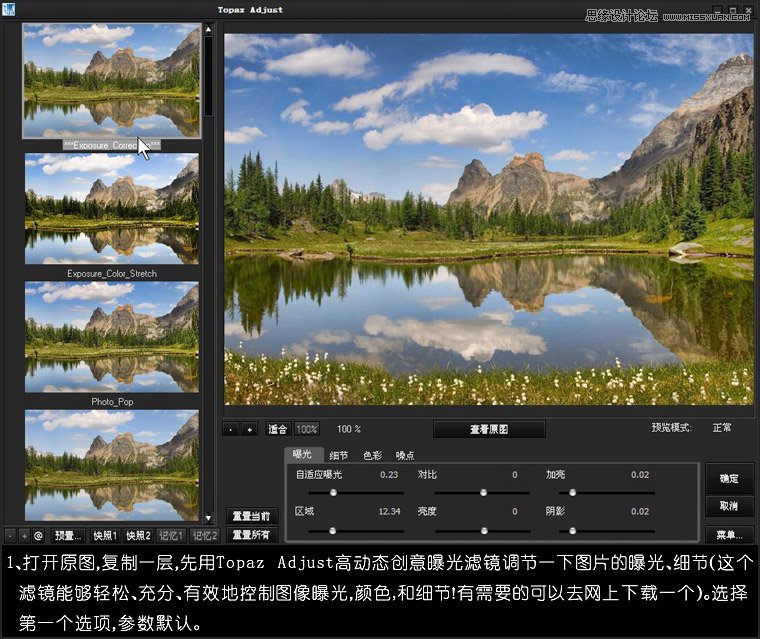Click preset list scroll up arrow
Screen dimensions: 760x639
pos(208,29)
